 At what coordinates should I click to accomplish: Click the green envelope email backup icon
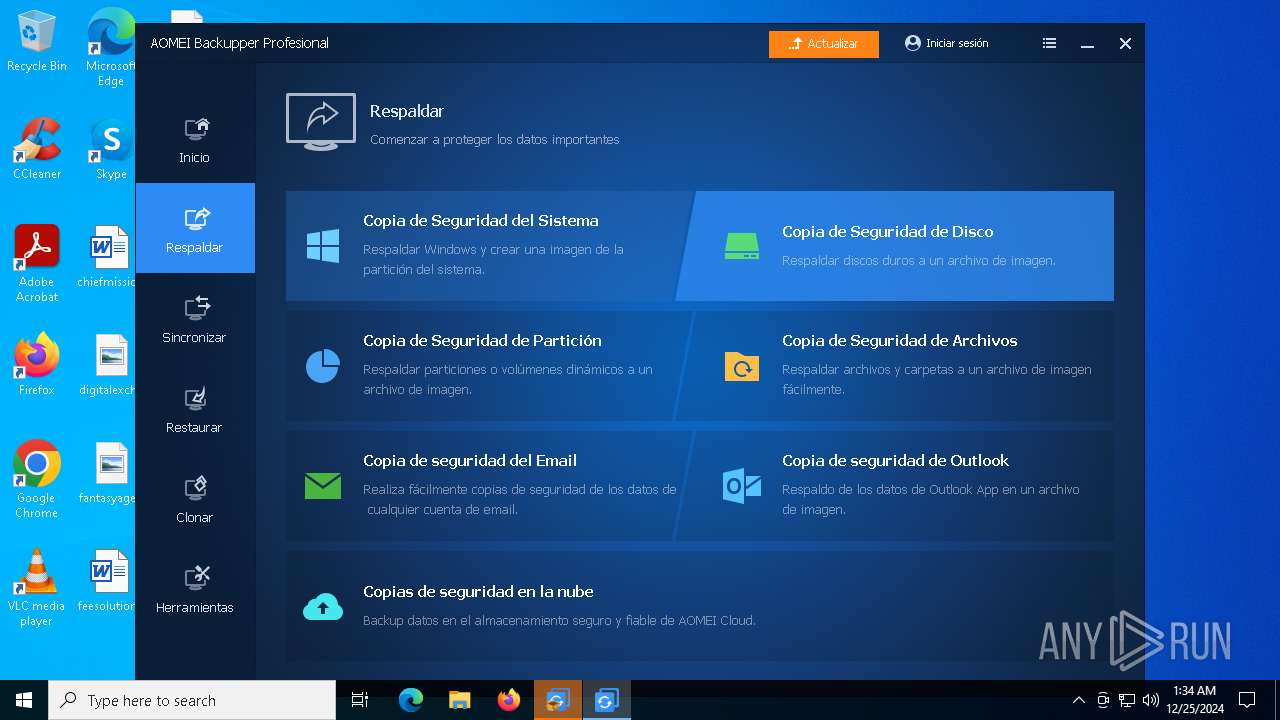point(323,486)
